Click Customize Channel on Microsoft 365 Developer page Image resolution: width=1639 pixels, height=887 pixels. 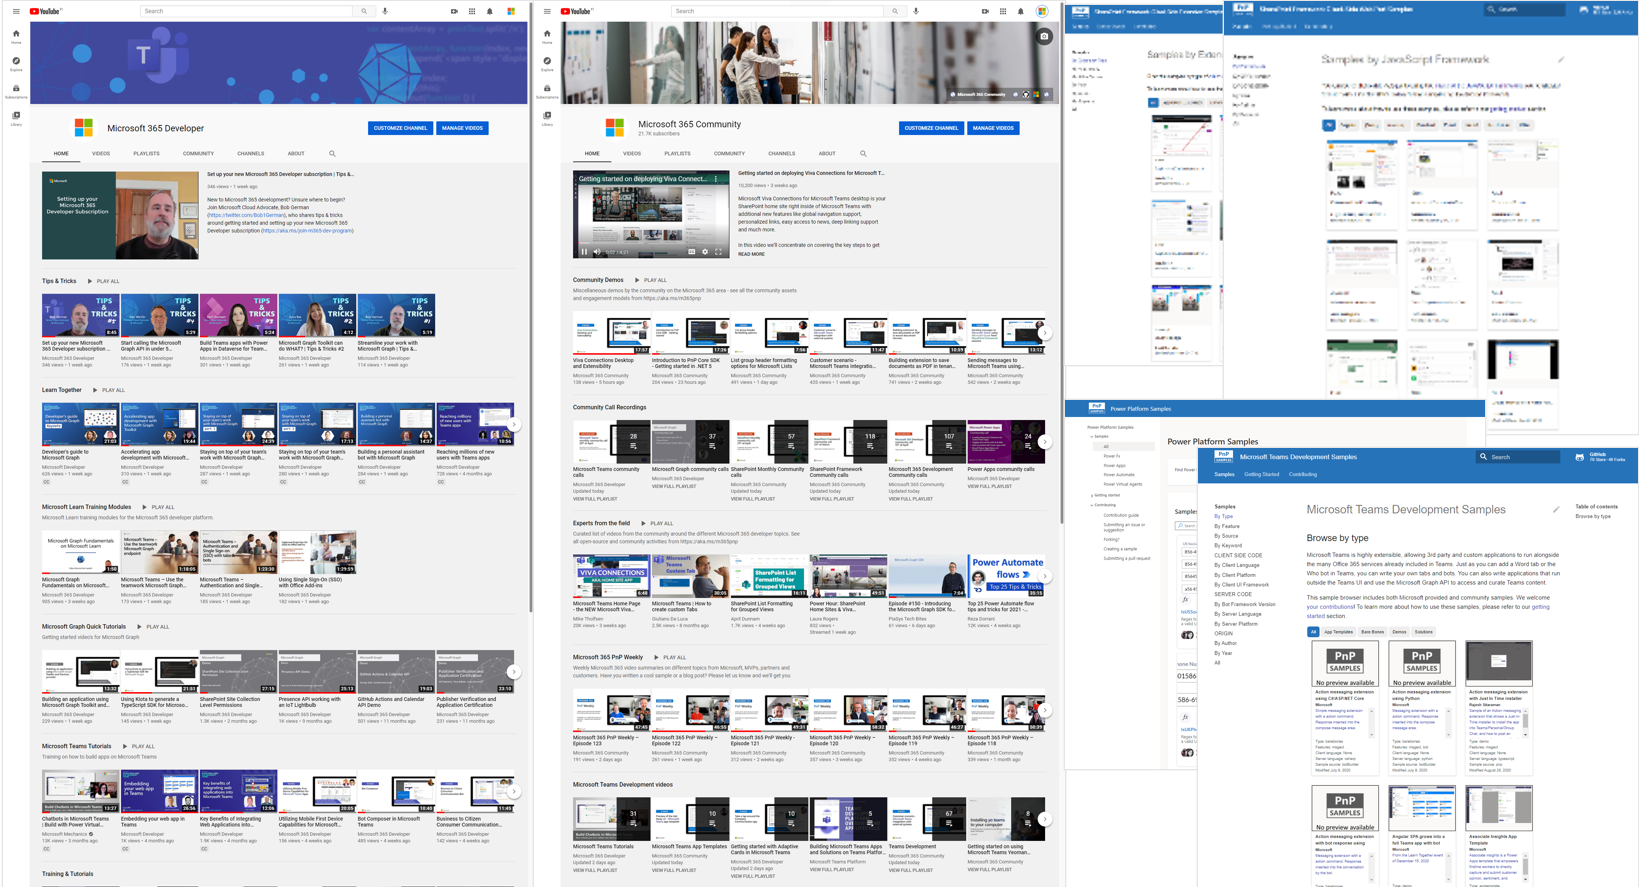click(400, 128)
